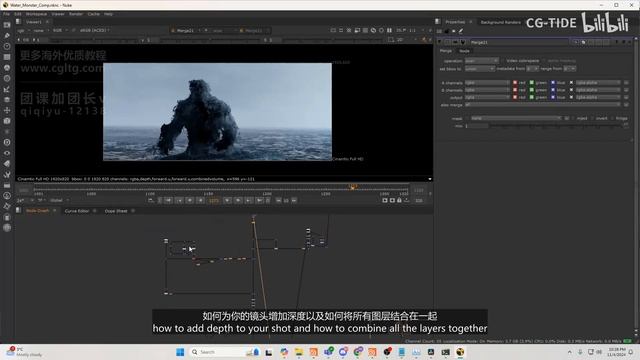The height and width of the screenshot is (360, 640).
Task: Open the Image nodes toolbar menu
Action: [7, 25]
